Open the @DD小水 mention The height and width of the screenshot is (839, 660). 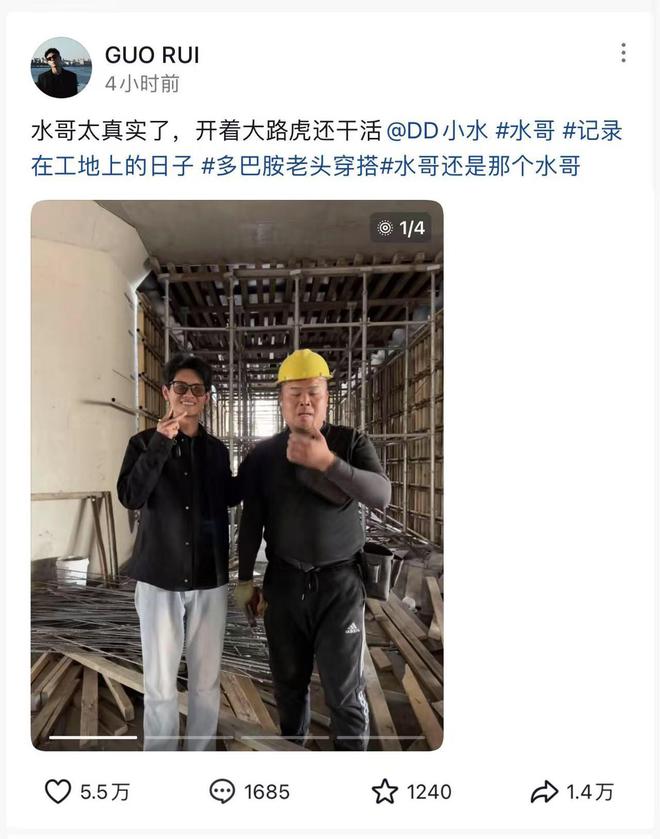(437, 131)
